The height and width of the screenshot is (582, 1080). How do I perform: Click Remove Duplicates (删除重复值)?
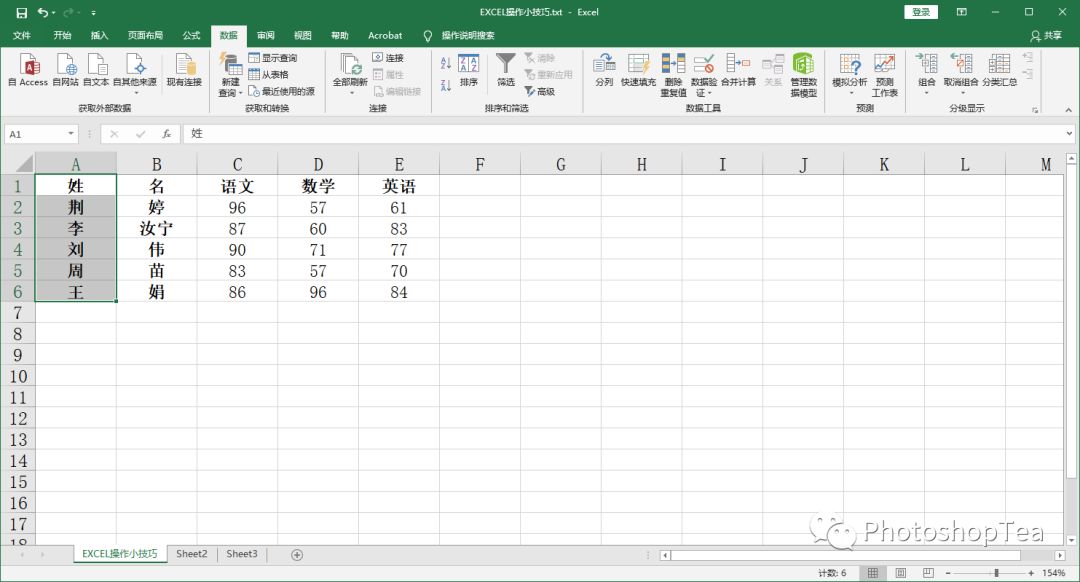coord(673,74)
